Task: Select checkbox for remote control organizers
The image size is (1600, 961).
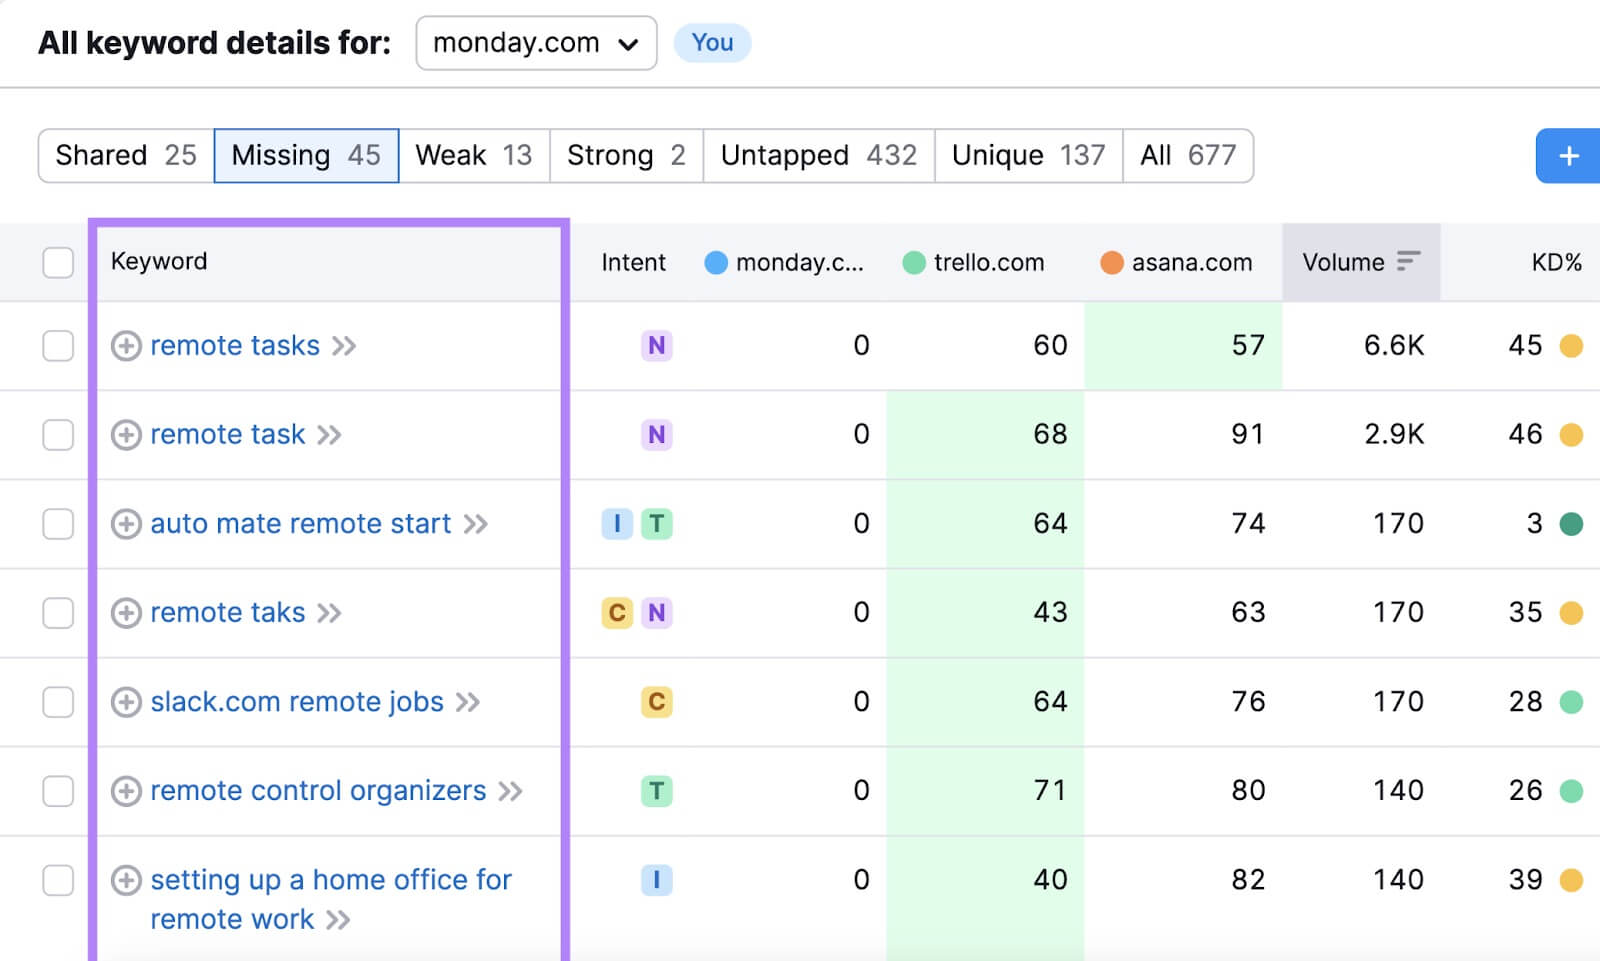Action: pos(58,791)
